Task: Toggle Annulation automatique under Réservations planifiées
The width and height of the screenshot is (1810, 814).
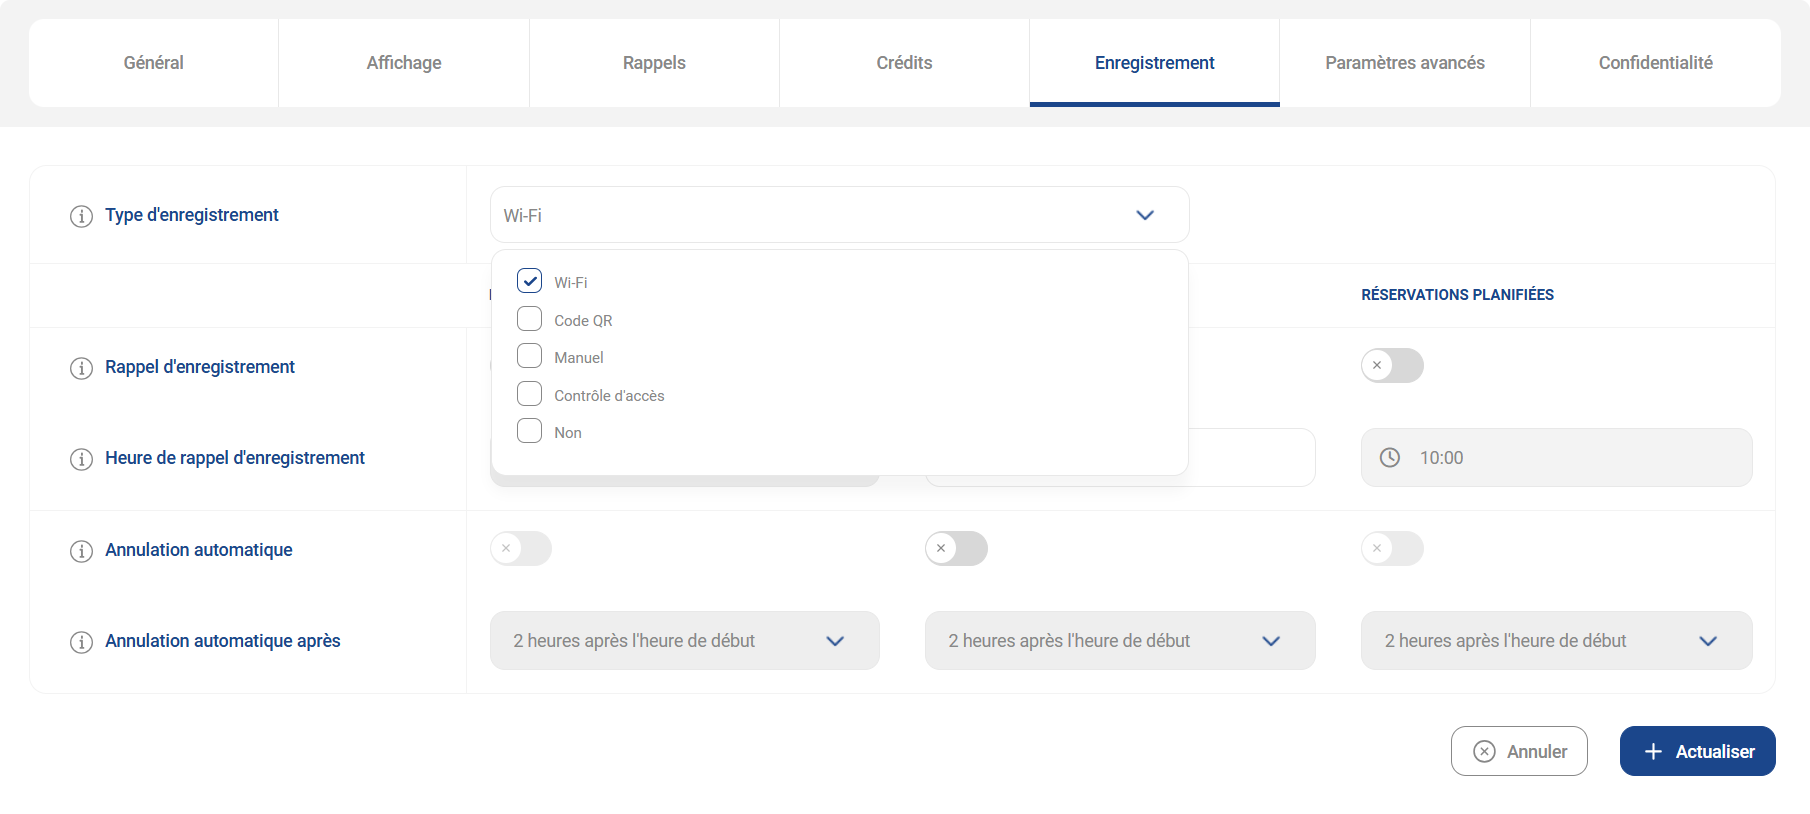Action: 1392,548
